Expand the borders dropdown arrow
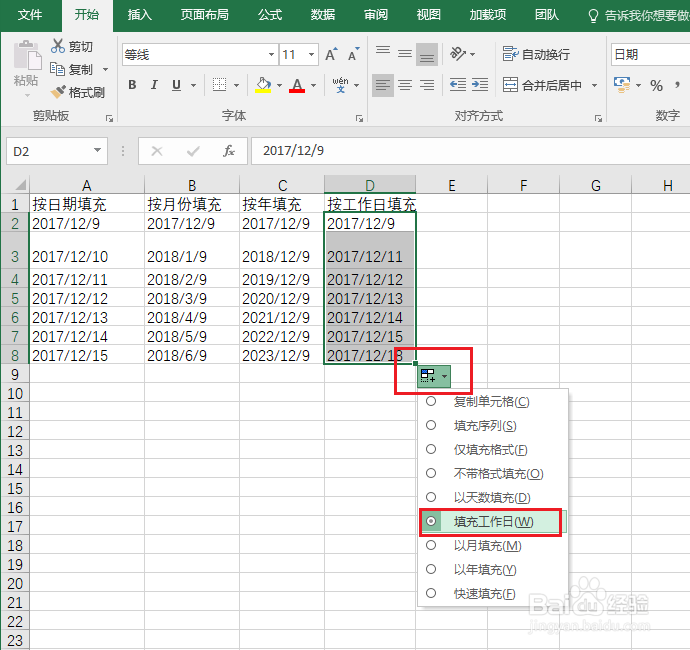690x650 pixels. pyautogui.click(x=237, y=85)
